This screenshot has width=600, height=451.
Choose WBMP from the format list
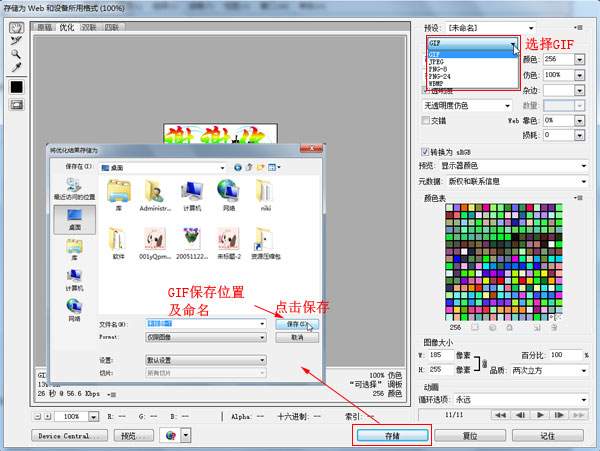click(x=473, y=83)
